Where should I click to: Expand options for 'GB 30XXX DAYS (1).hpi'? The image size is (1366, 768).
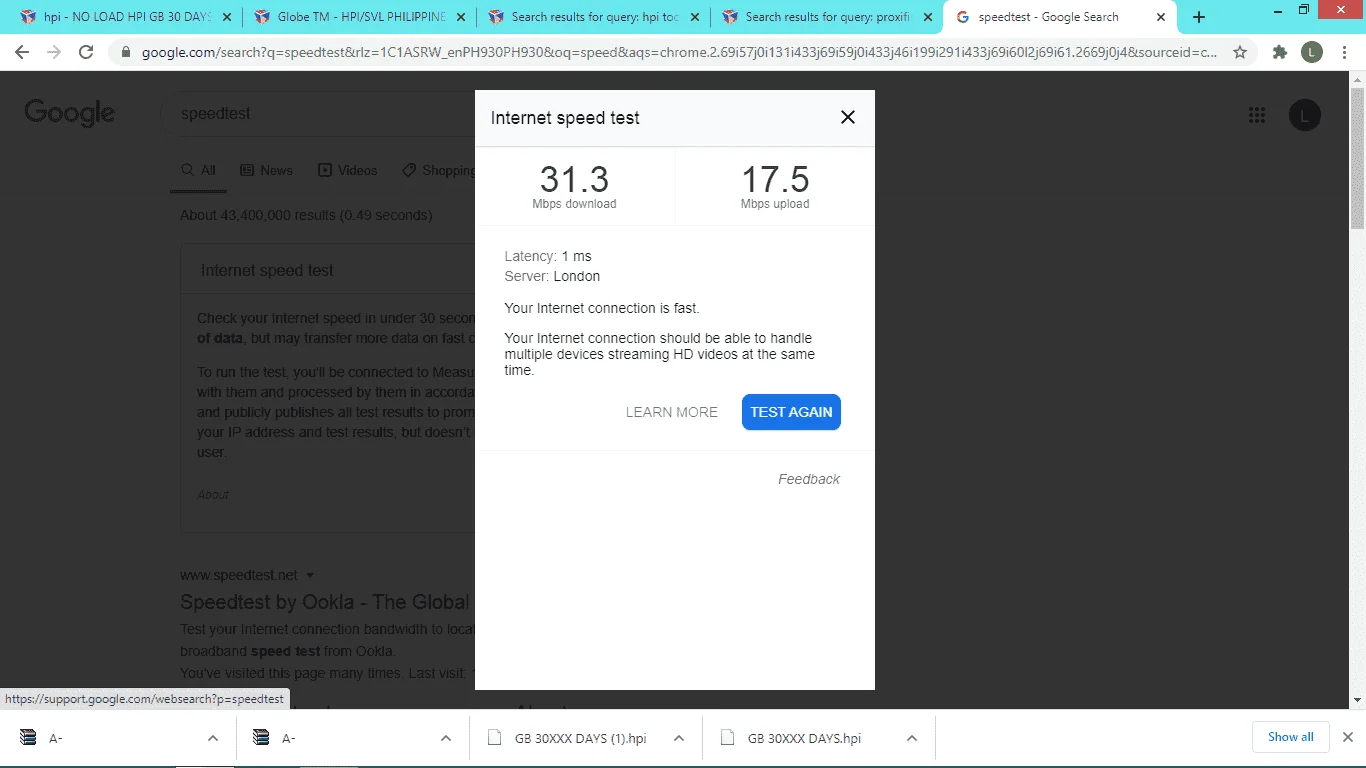[x=679, y=738]
